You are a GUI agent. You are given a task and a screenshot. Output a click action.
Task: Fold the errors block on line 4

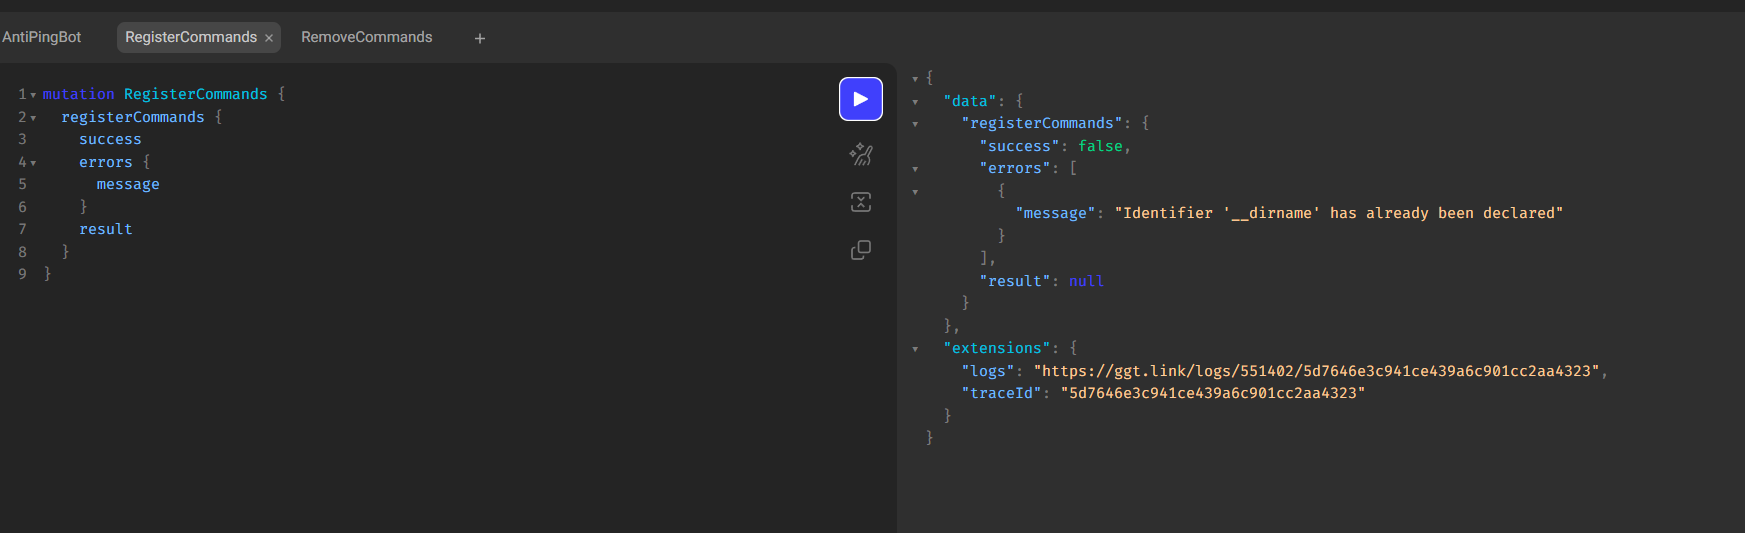[33, 163]
